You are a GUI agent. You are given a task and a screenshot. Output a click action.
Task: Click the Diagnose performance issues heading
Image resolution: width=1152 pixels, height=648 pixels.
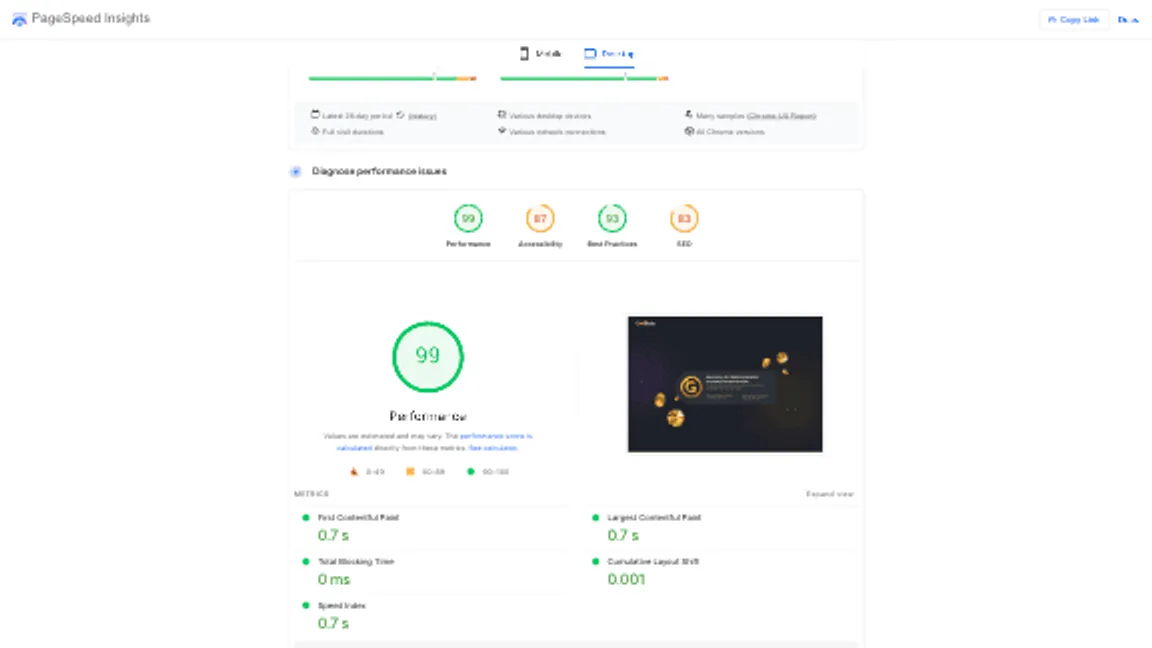379,171
